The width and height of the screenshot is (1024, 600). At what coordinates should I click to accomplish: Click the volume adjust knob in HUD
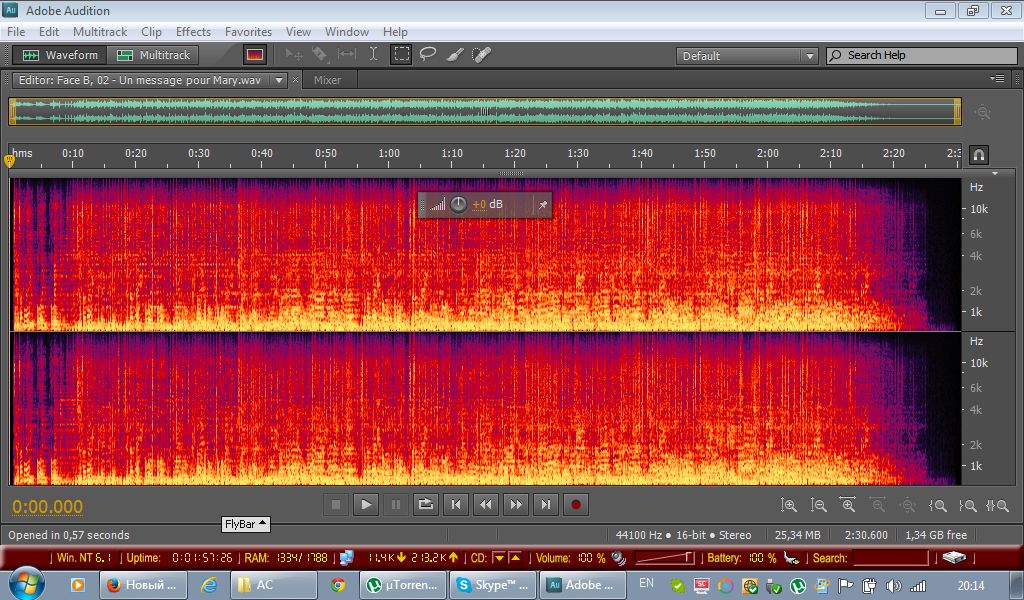pos(458,205)
